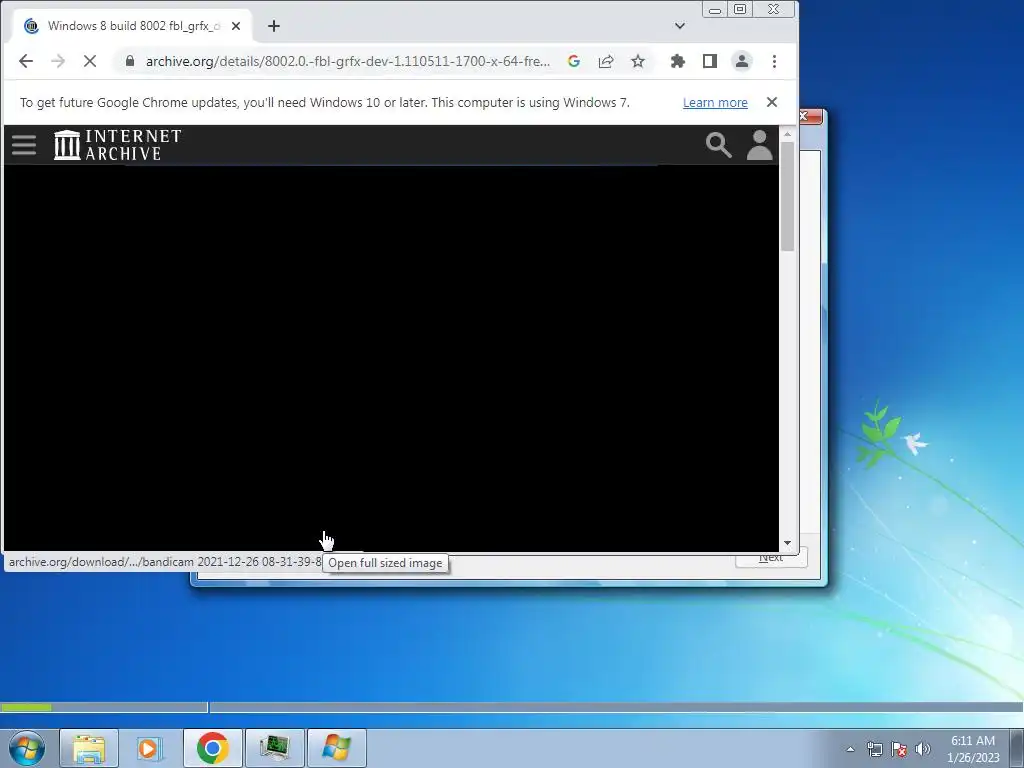Launch Windows Media Player from taskbar
Image resolution: width=1024 pixels, height=768 pixels.
148,748
